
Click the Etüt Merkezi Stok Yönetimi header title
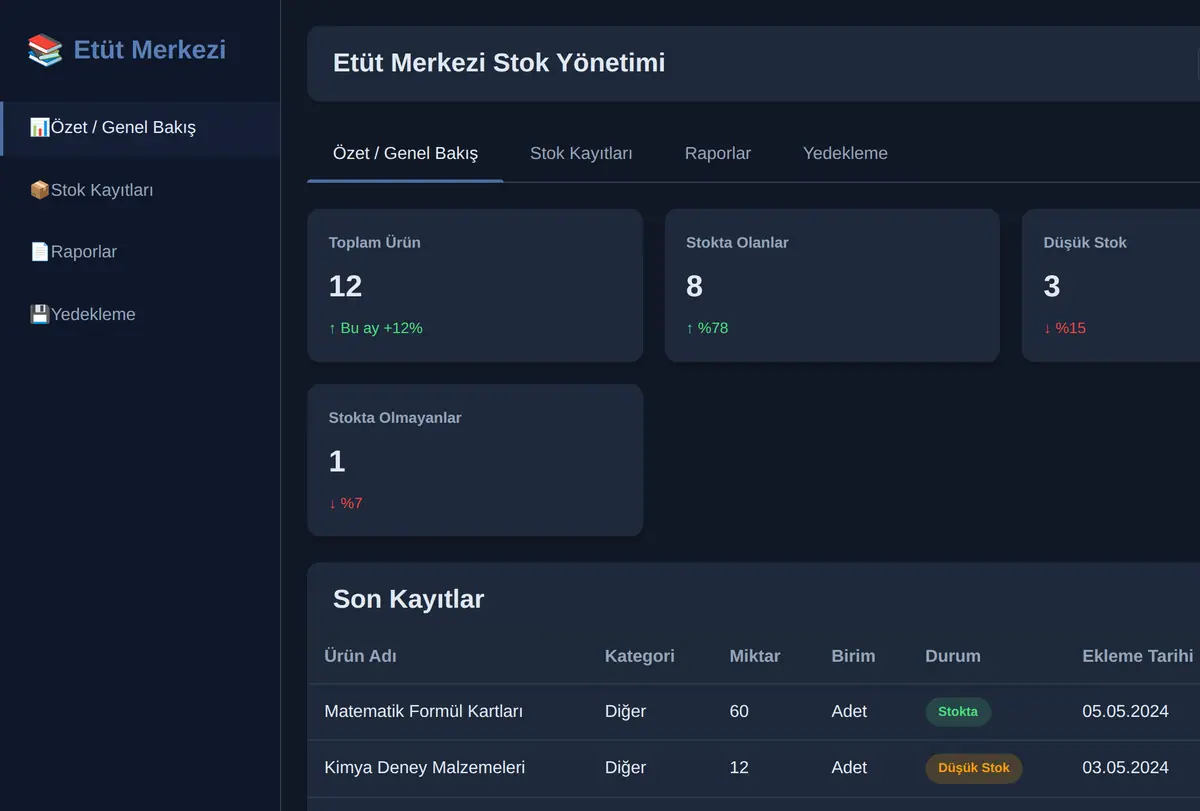(499, 63)
